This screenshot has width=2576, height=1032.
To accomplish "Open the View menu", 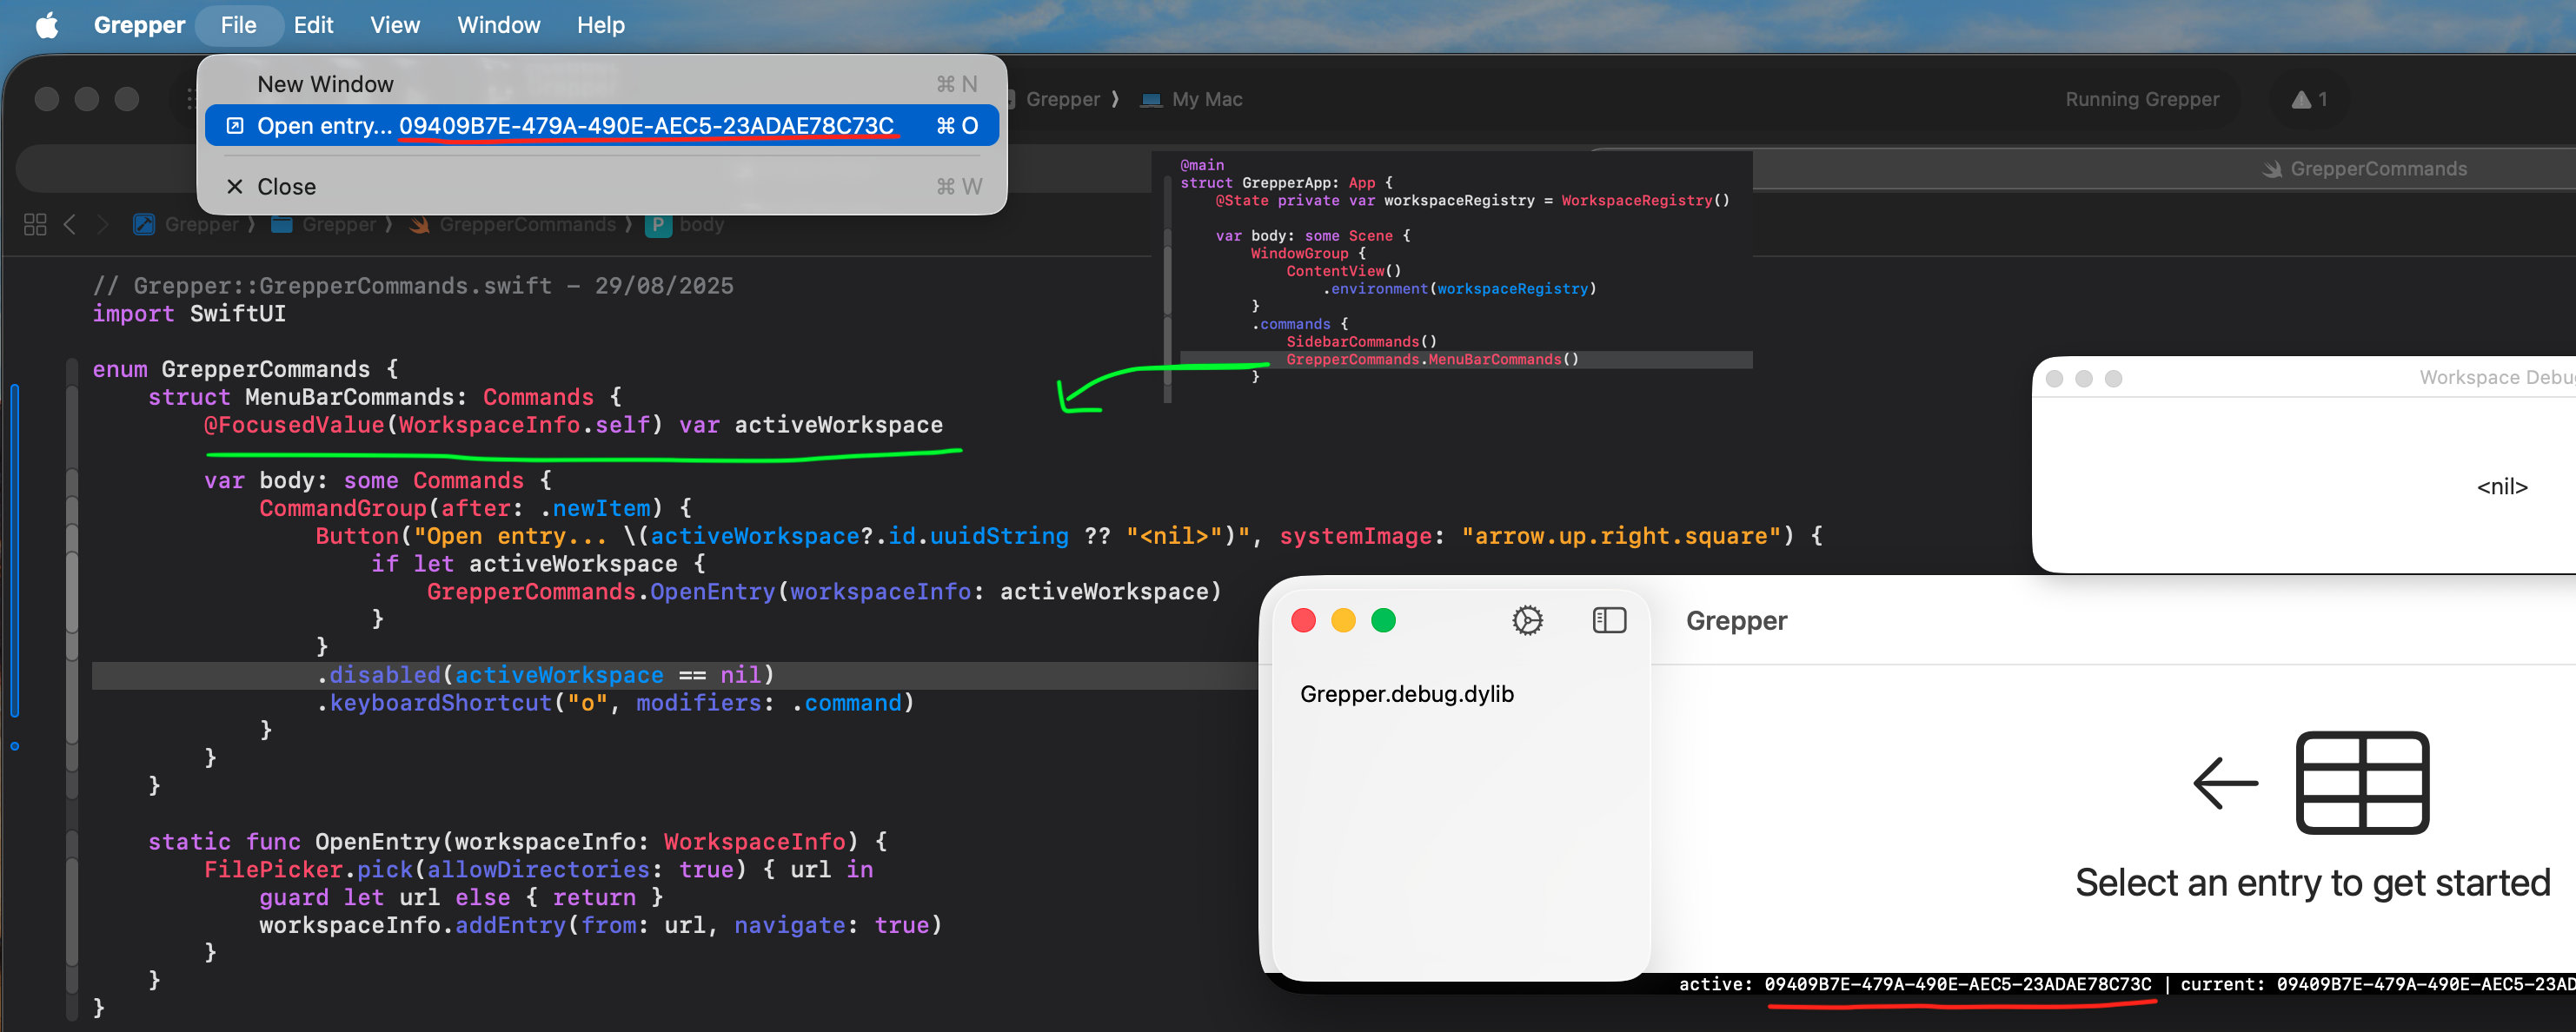I will (x=395, y=25).
